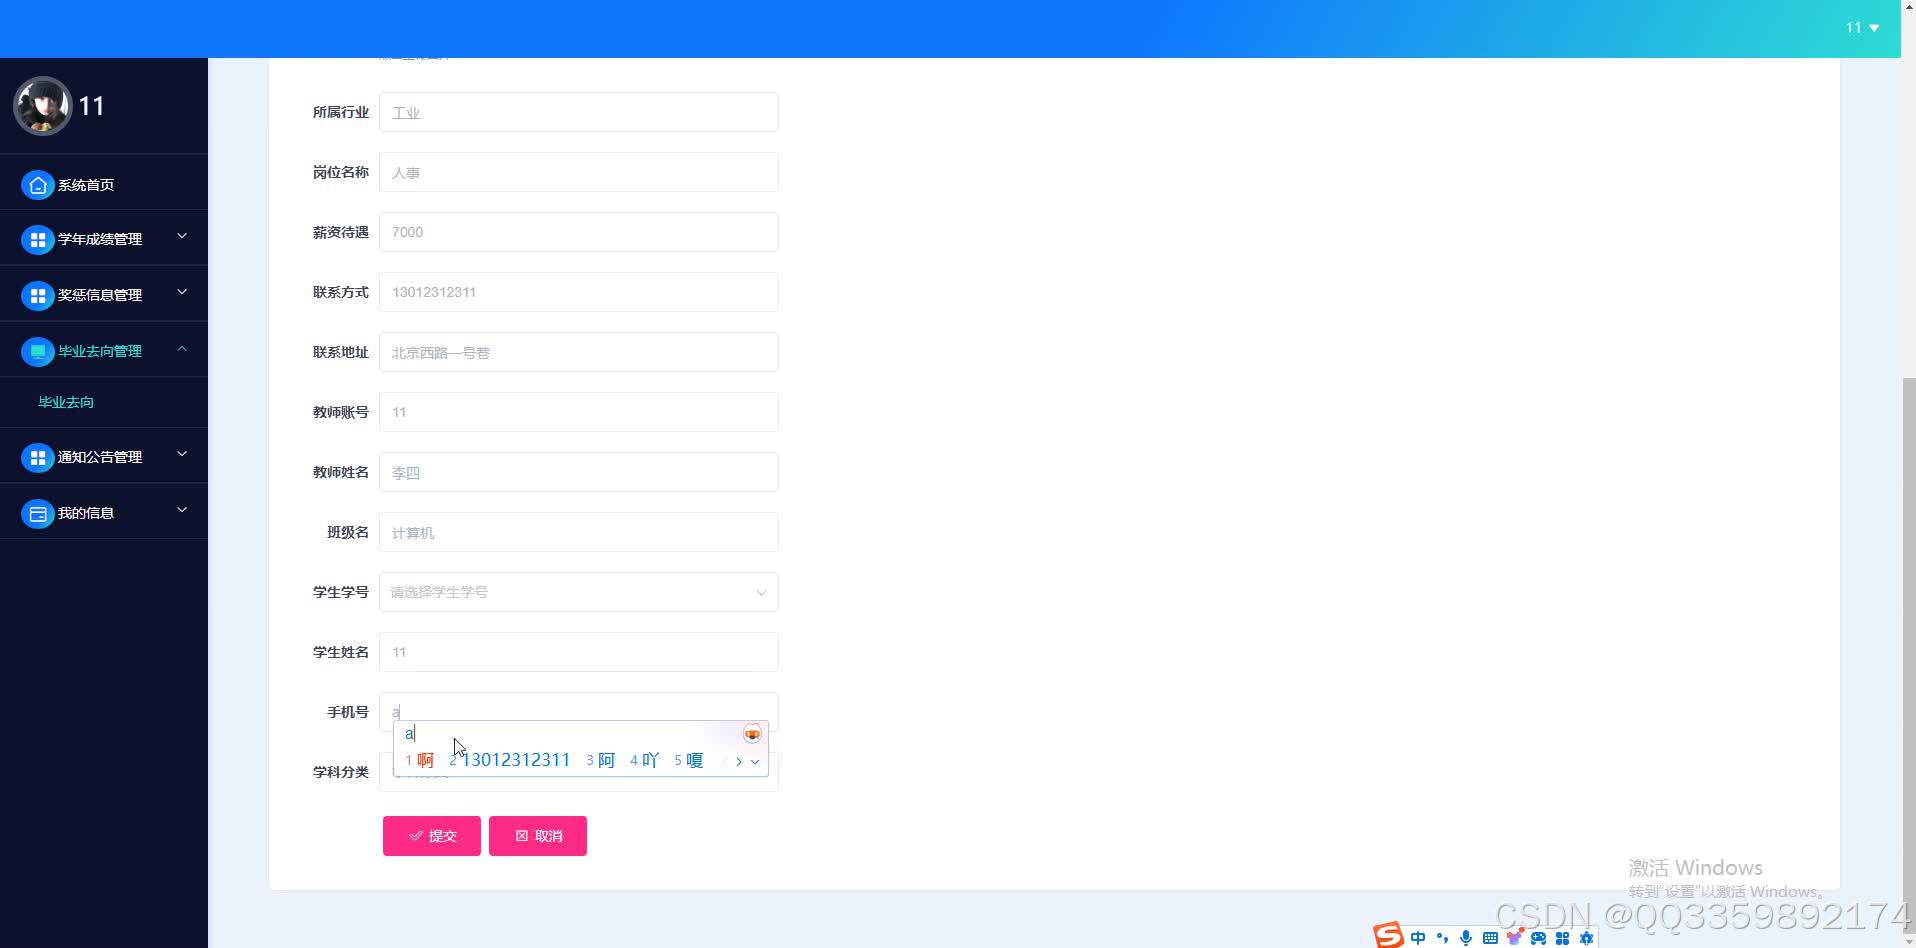Viewport: 1916px width, 948px height.
Task: Click the 班级名 input field
Action: (578, 532)
